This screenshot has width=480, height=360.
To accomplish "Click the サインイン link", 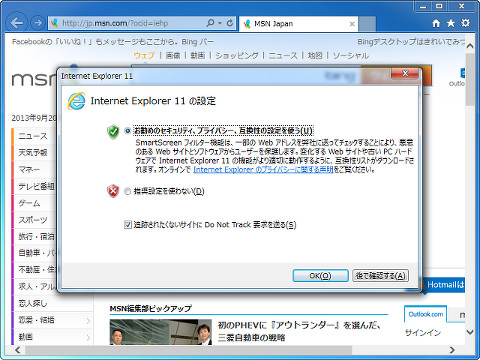I will (423, 333).
